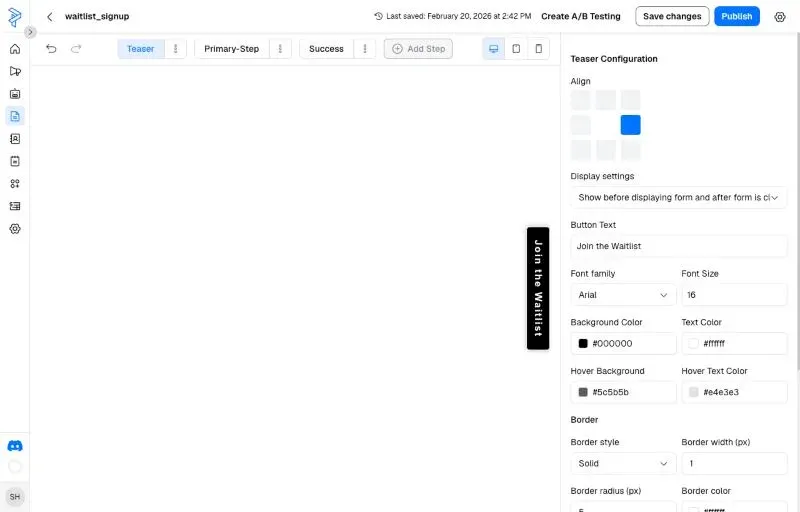Screen dimensions: 800x512
Task: Select tablet preview mode
Action: click(x=516, y=49)
